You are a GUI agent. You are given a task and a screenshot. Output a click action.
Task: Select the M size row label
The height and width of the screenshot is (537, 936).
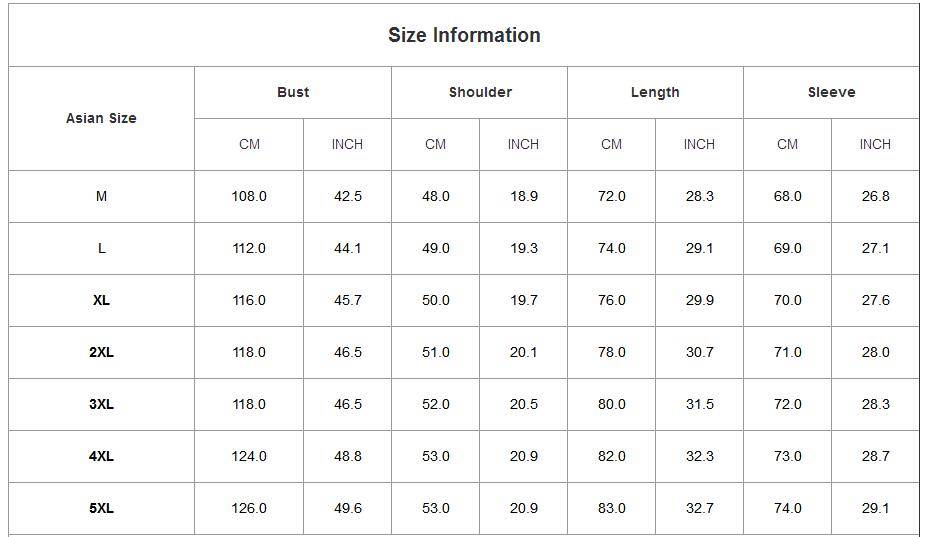(x=101, y=196)
